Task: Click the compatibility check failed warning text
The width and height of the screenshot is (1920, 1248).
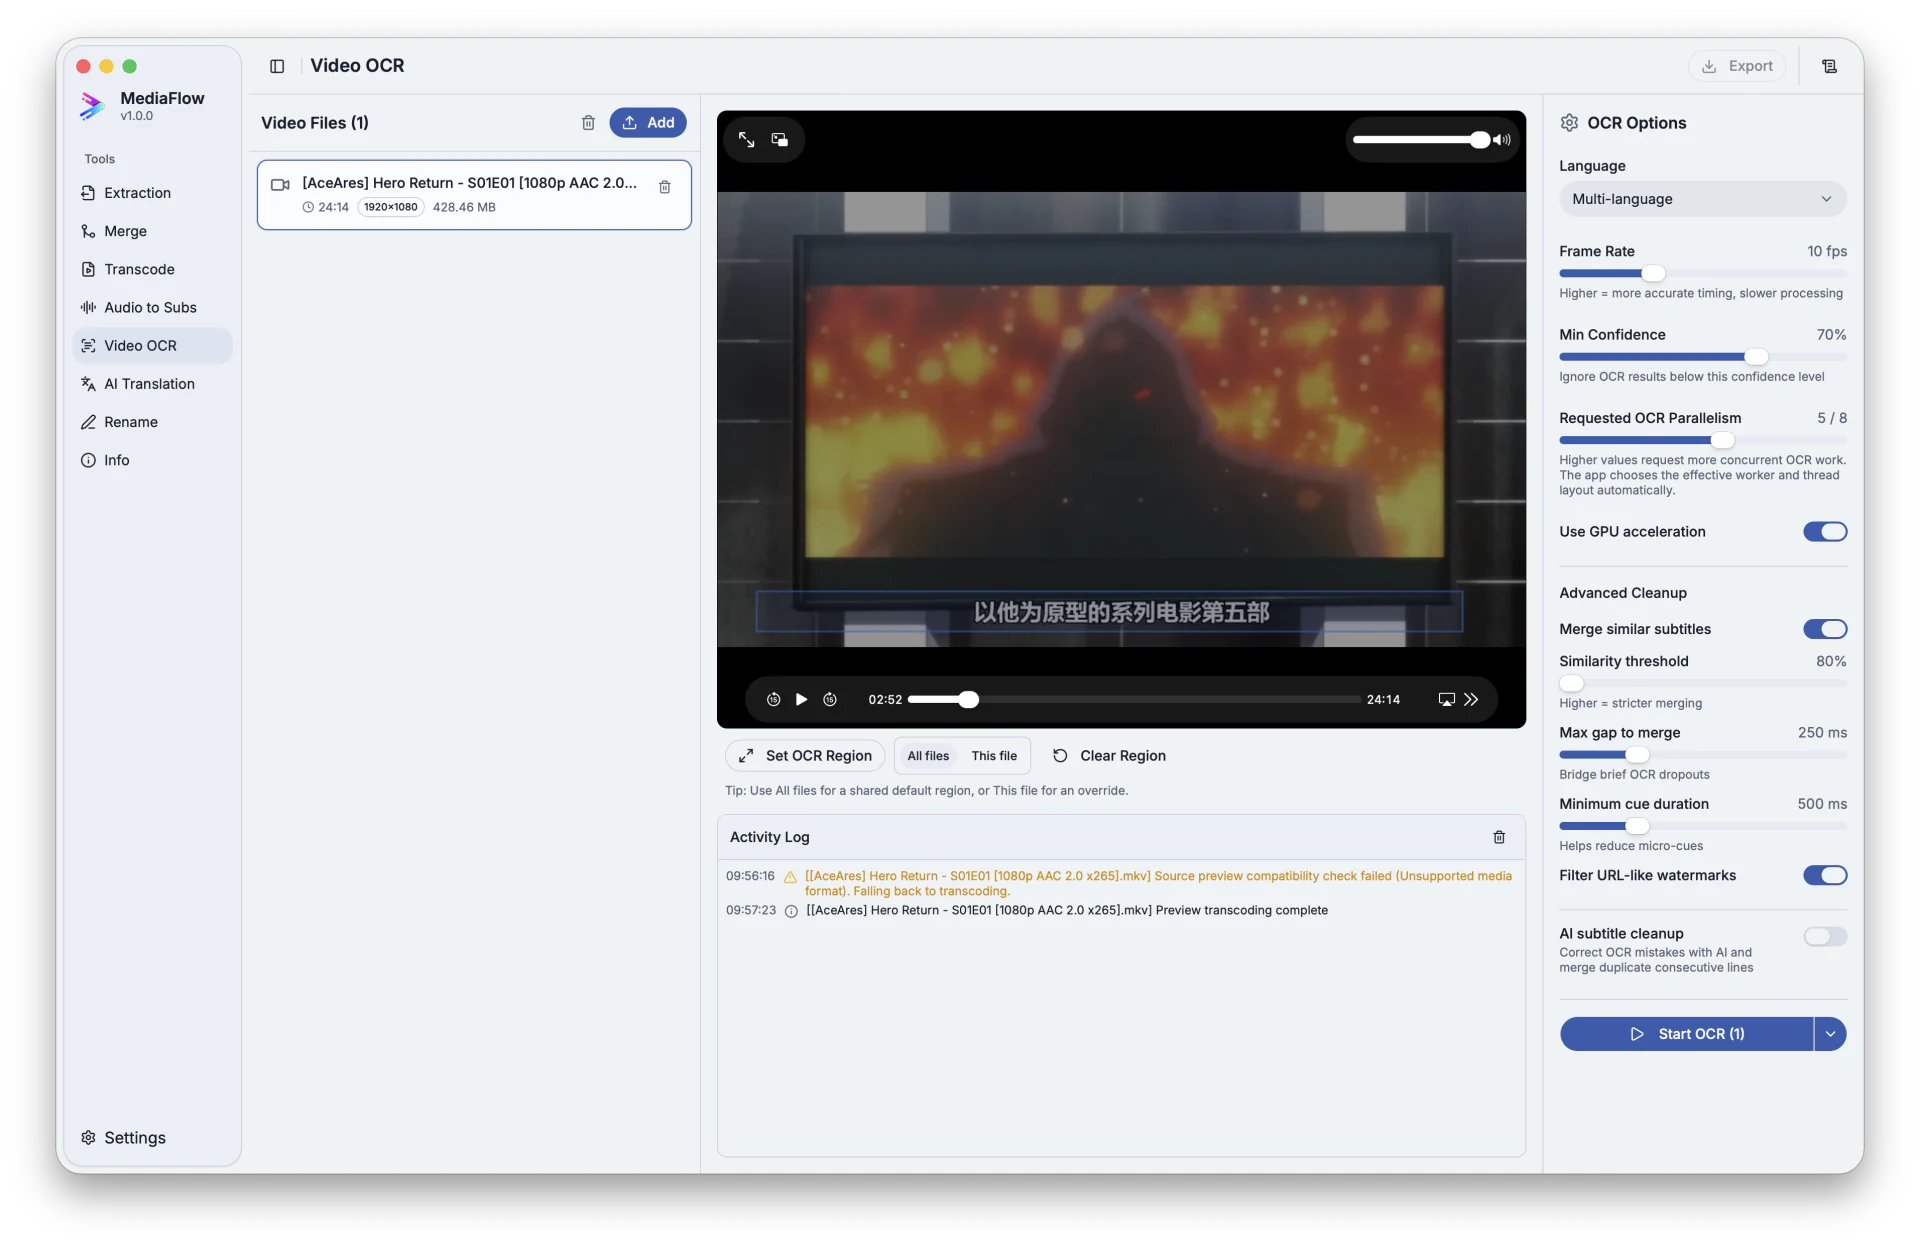Action: [x=1158, y=884]
